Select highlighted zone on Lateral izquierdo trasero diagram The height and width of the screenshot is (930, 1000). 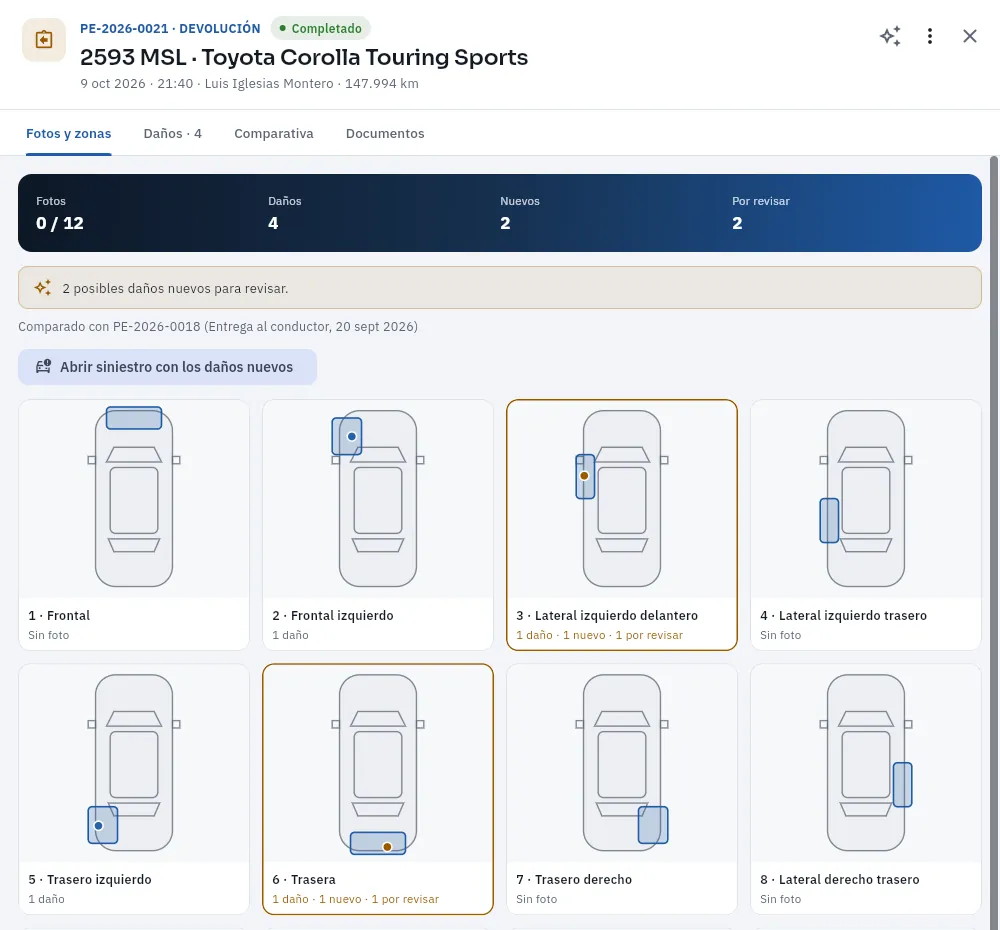click(829, 520)
